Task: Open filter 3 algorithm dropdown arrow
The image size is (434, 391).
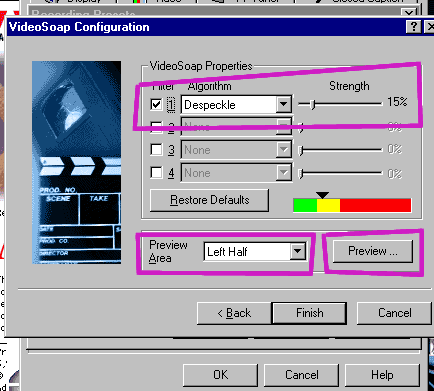Action: 283,150
